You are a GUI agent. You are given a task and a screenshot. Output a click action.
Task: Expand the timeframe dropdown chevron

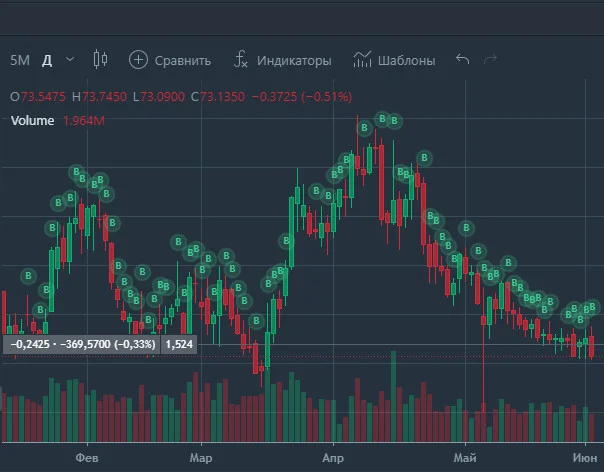click(70, 59)
